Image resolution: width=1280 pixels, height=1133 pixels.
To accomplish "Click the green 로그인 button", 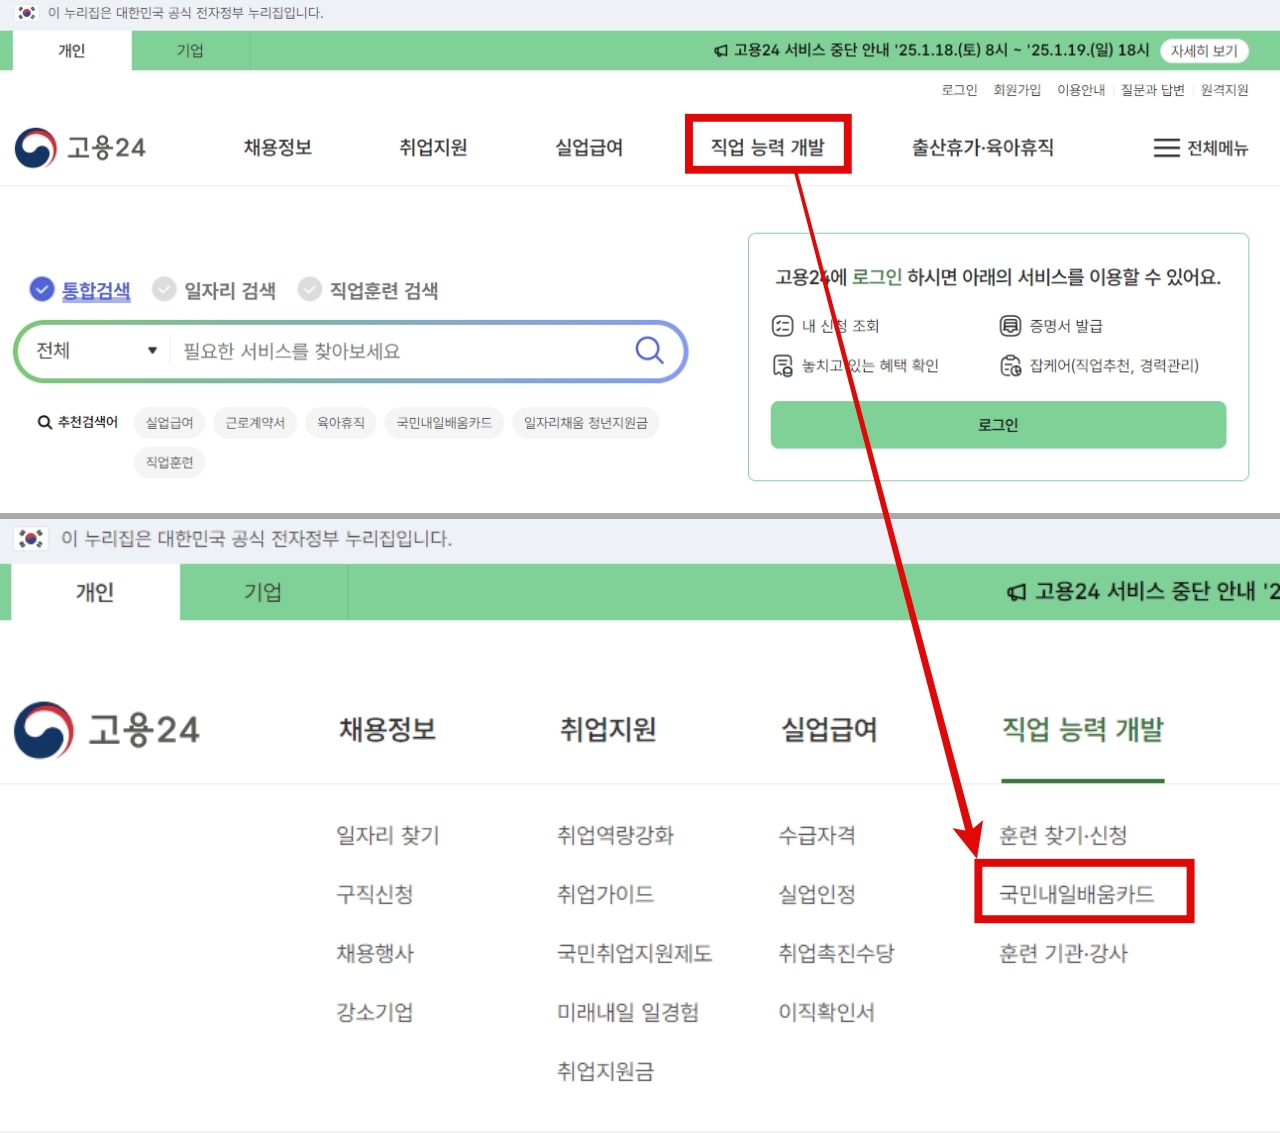I will pos(998,425).
